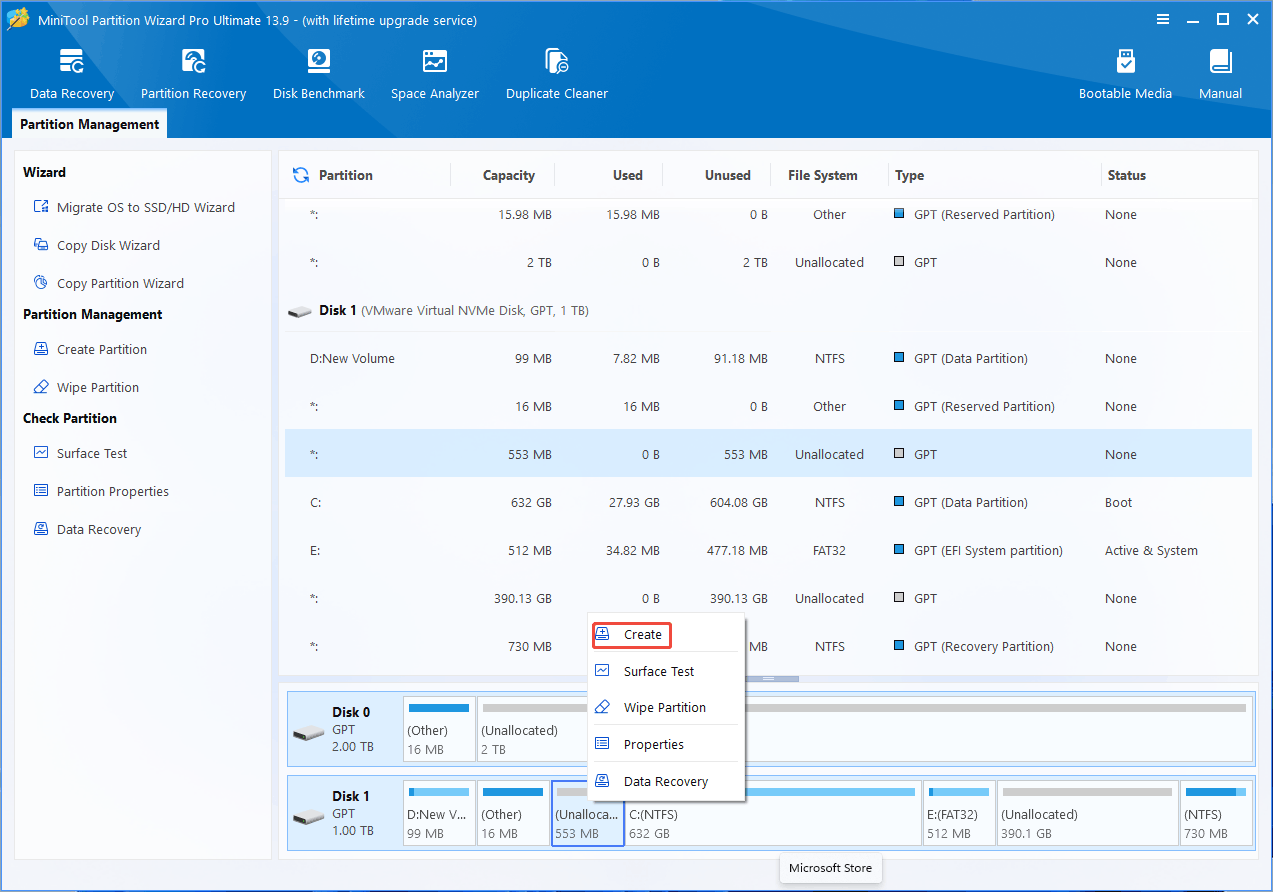Select the 16 MB Other partition row on Disk 1
This screenshot has height=892, width=1273.
[x=768, y=406]
